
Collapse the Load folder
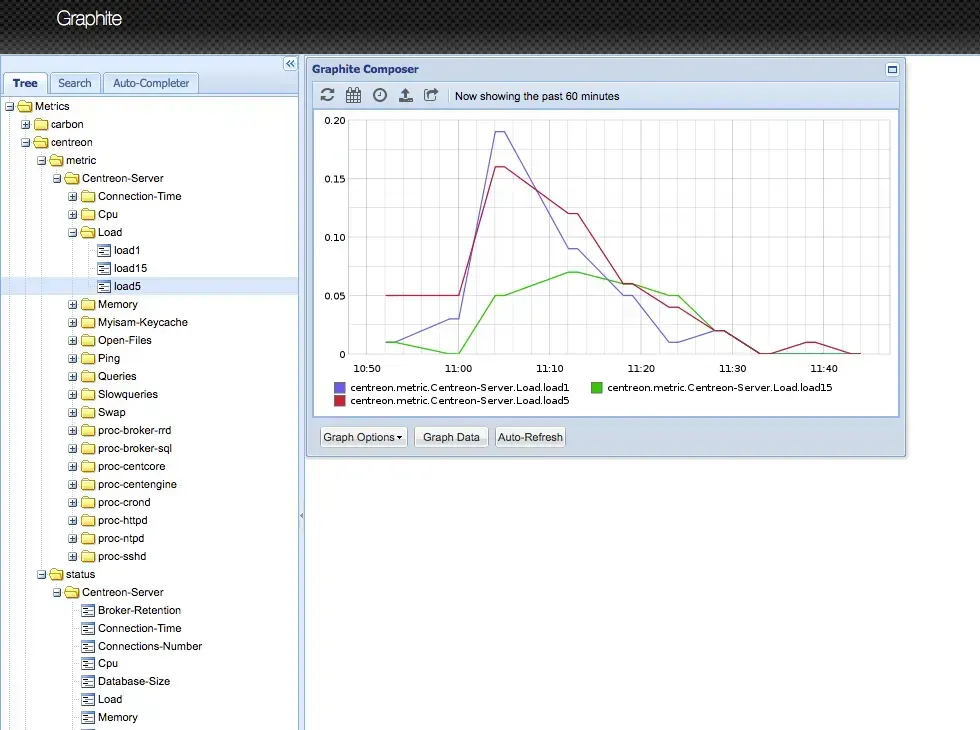[72, 233]
